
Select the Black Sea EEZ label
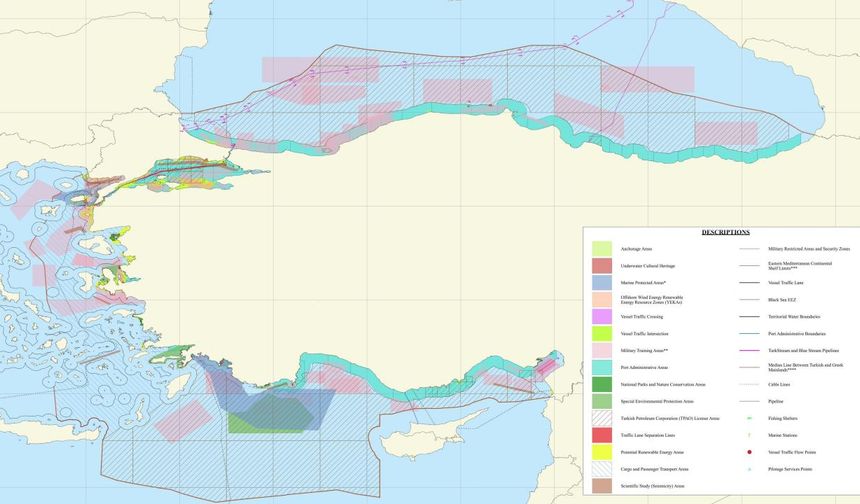(x=785, y=300)
